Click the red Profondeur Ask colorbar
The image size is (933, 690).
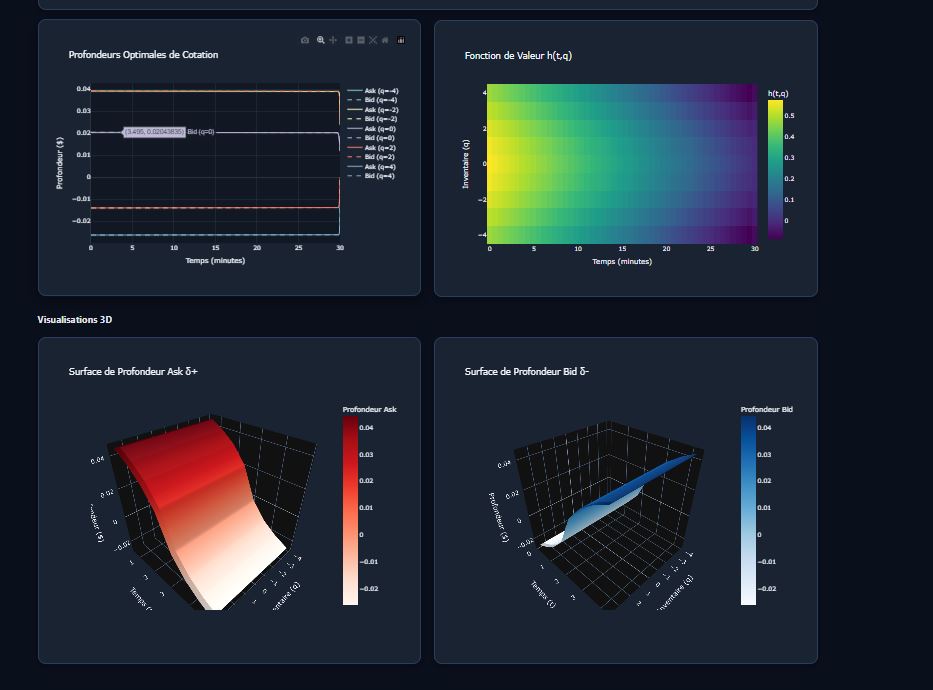(350, 510)
